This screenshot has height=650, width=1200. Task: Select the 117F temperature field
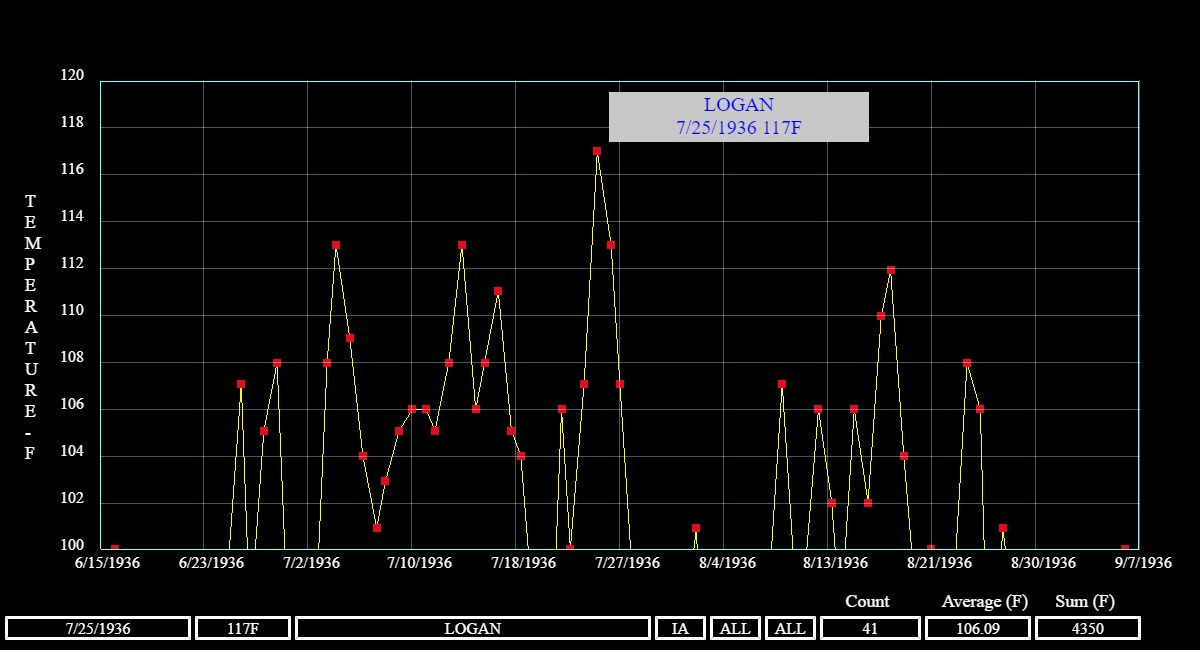tap(243, 628)
